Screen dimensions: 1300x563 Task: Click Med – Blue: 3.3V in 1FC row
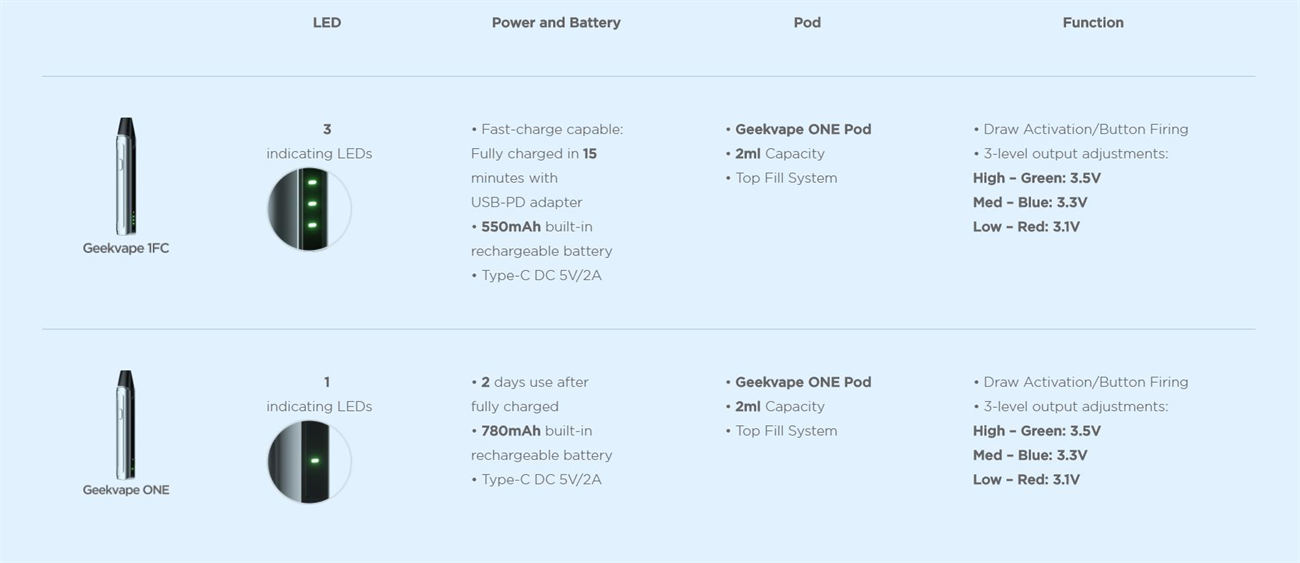point(1030,202)
